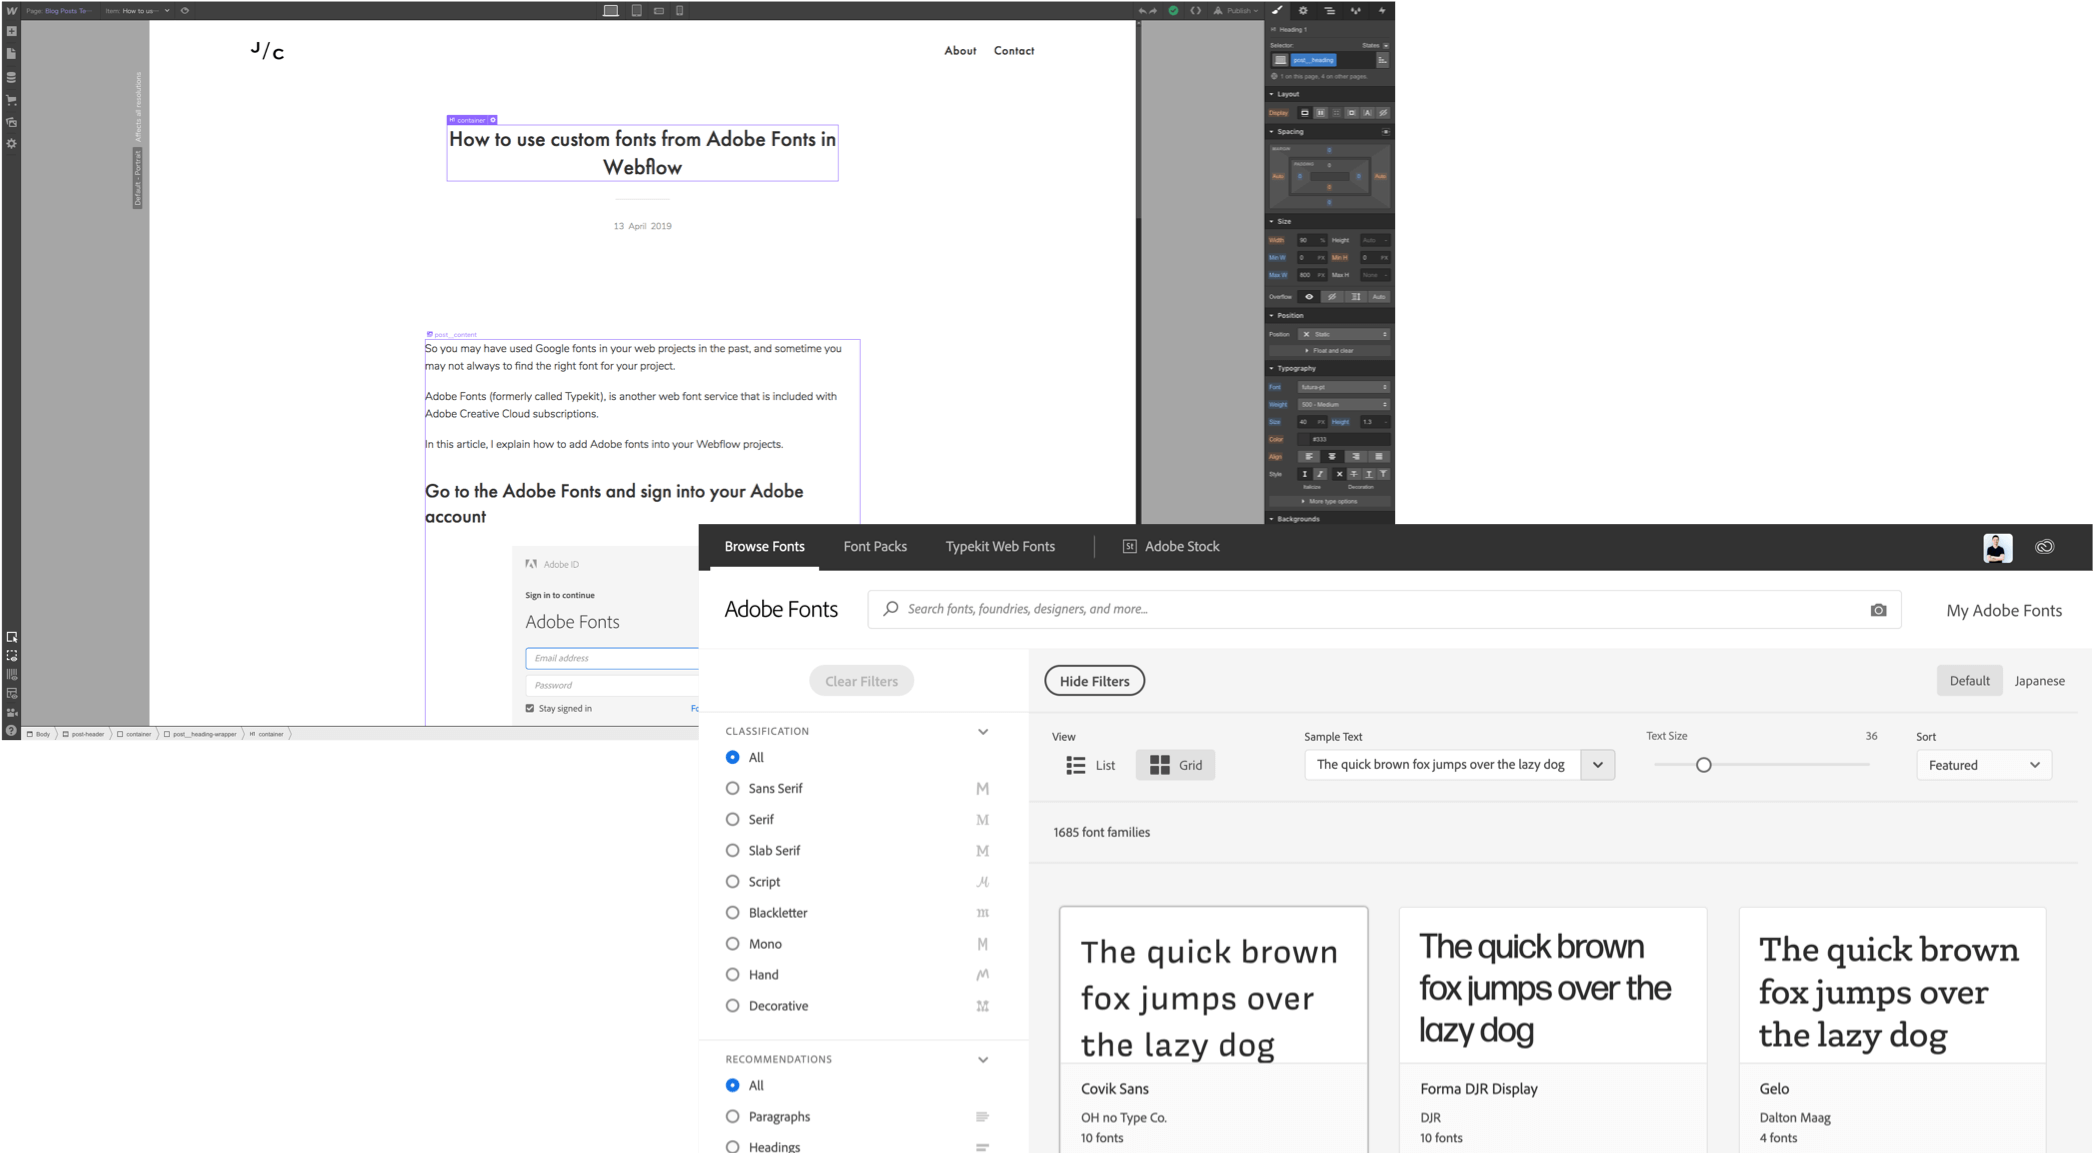Open the Sample Text dropdown arrow
The height and width of the screenshot is (1153, 2093).
click(x=1597, y=765)
